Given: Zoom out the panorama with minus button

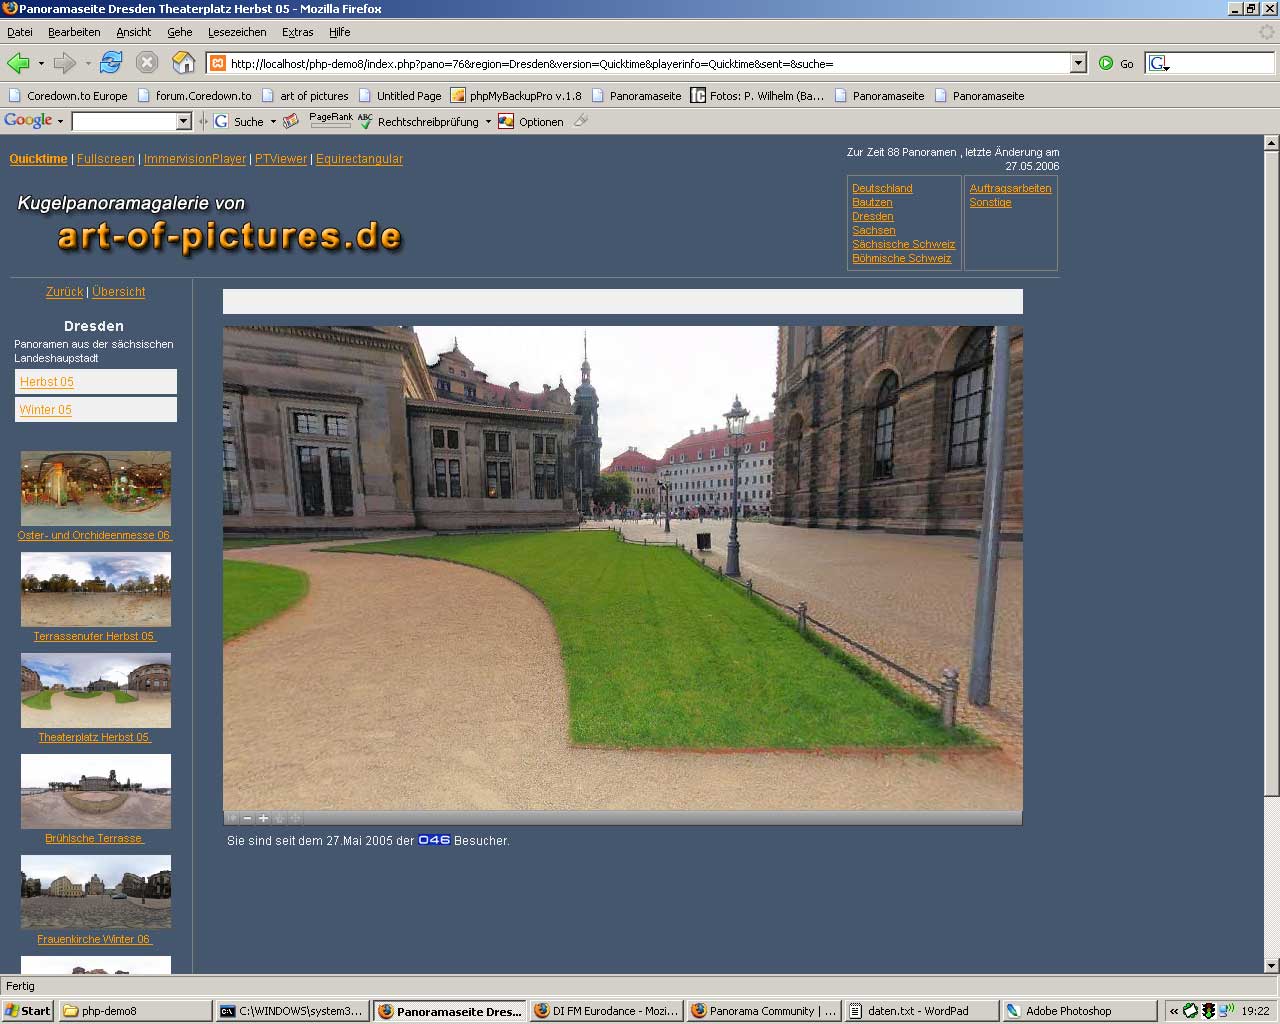Looking at the screenshot, I should pyautogui.click(x=248, y=818).
